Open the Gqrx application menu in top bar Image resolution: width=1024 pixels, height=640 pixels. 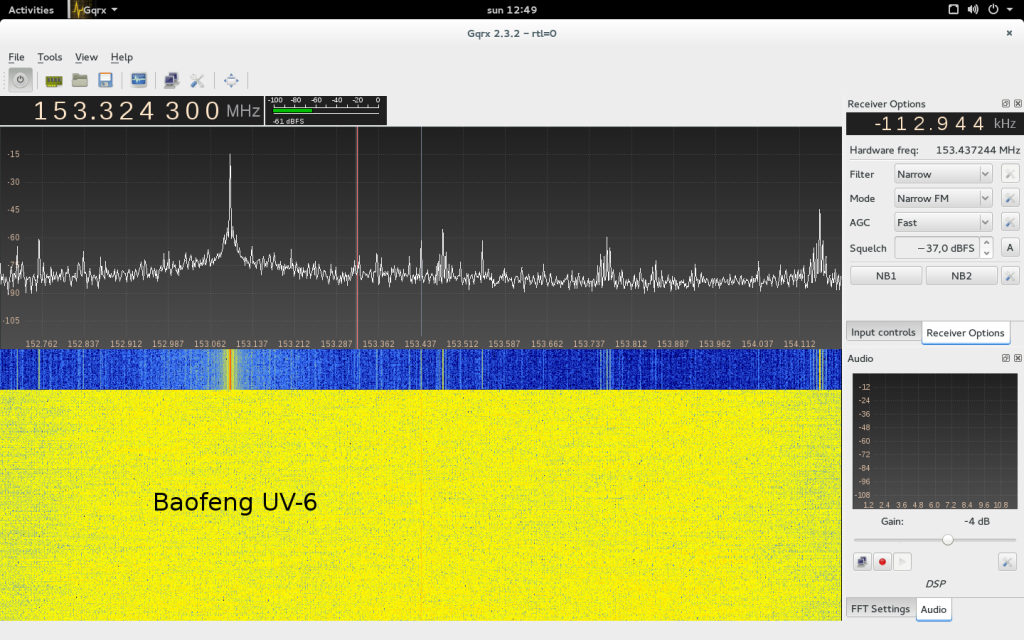point(95,10)
